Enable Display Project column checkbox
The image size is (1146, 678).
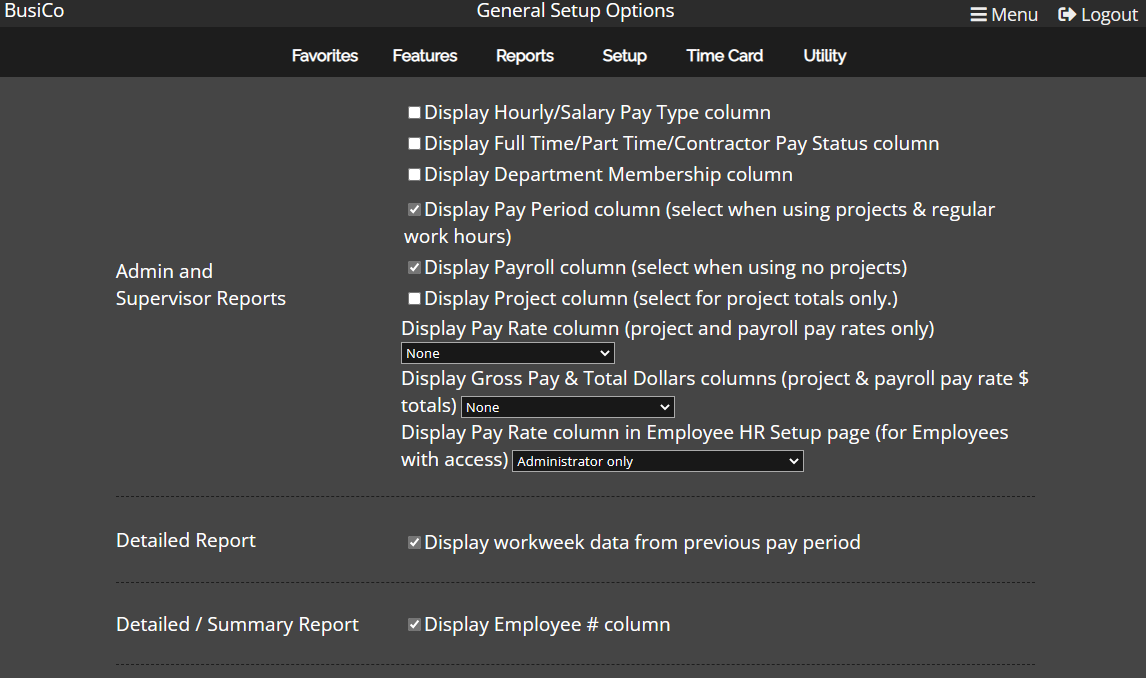coord(414,298)
